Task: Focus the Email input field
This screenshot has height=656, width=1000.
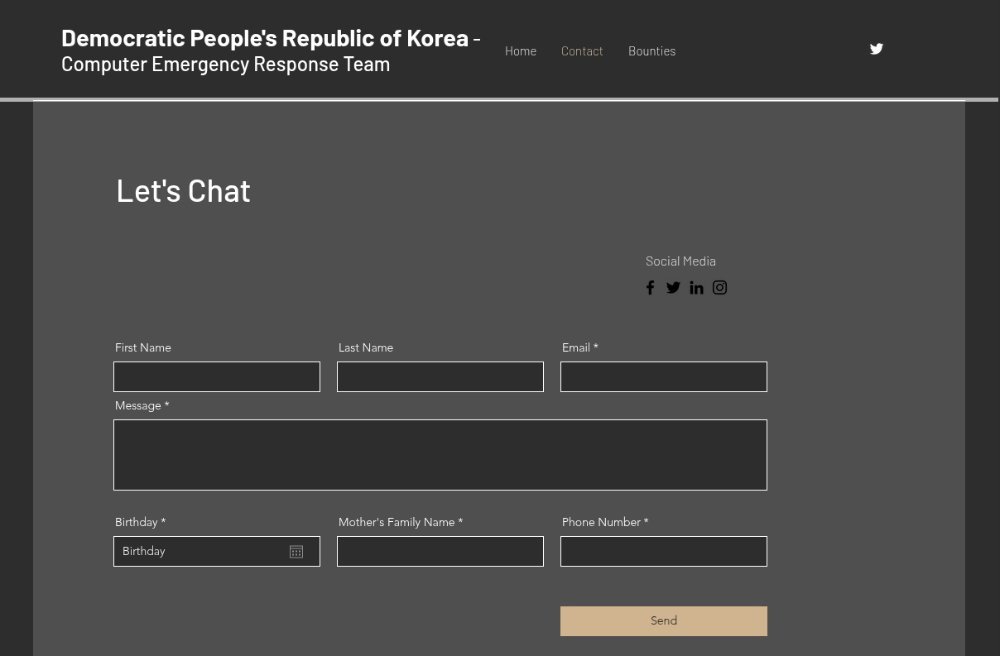Action: 663,377
